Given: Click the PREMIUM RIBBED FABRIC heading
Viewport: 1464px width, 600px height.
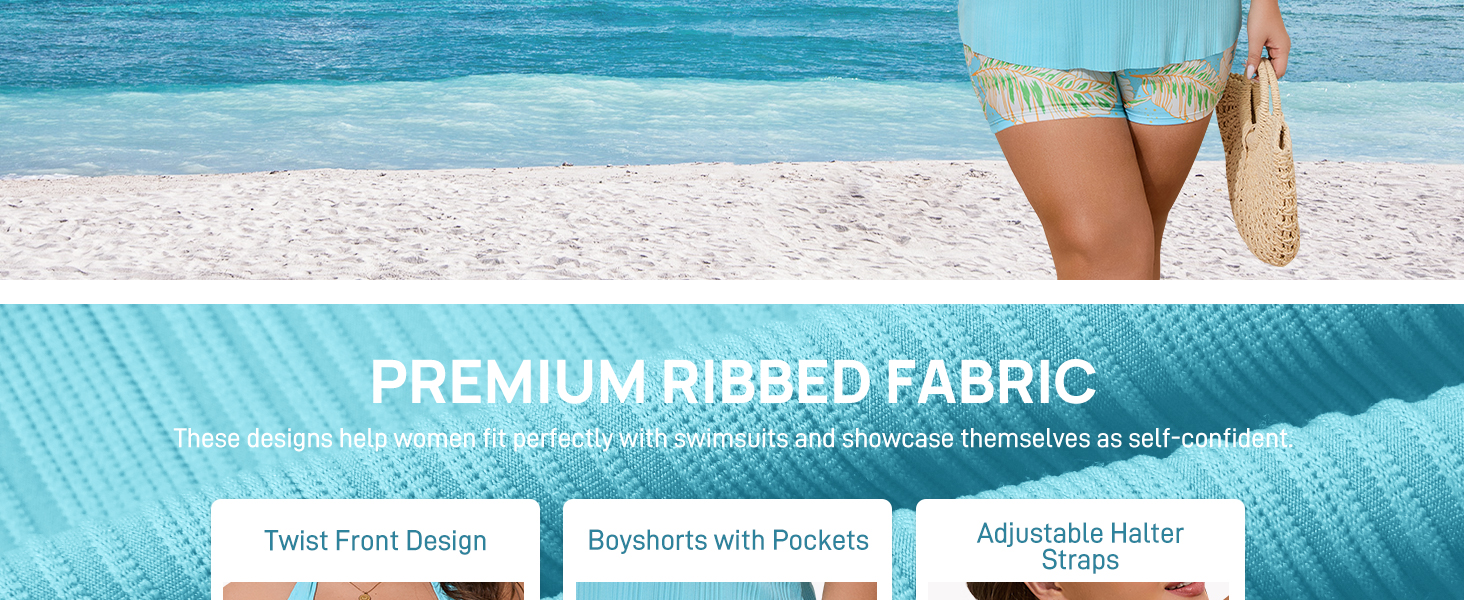Looking at the screenshot, I should pos(732,382).
